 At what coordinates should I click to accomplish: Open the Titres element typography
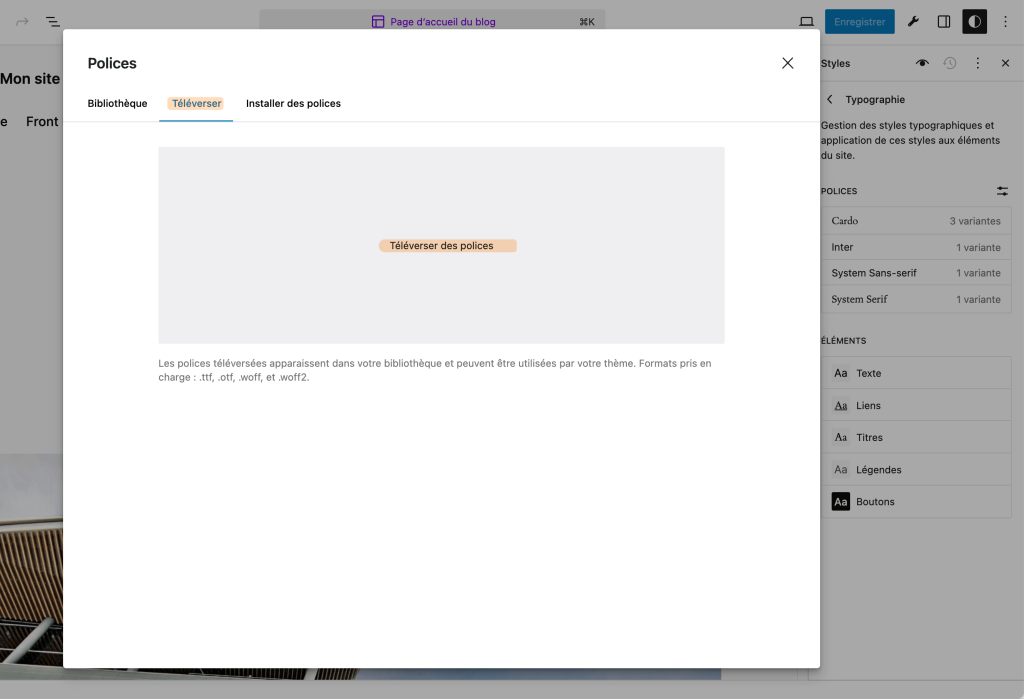tap(916, 437)
